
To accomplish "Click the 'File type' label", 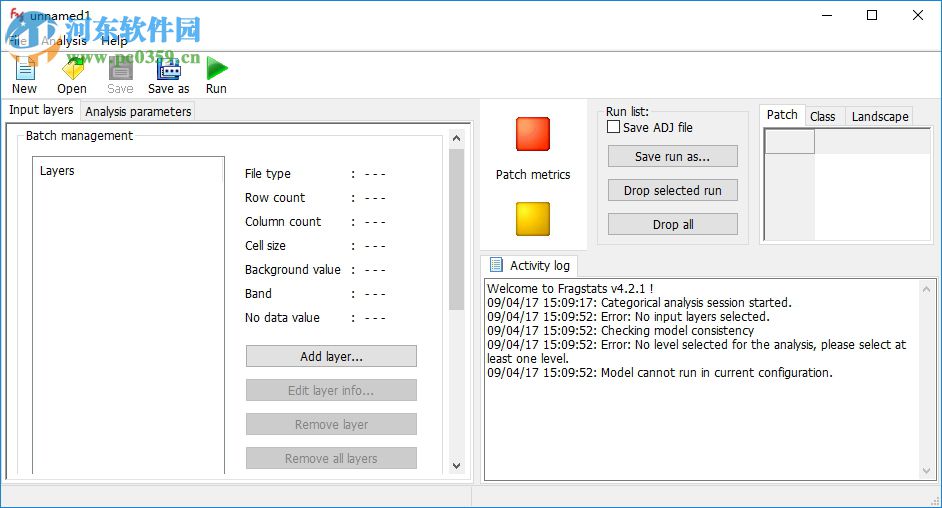I will pyautogui.click(x=268, y=174).
